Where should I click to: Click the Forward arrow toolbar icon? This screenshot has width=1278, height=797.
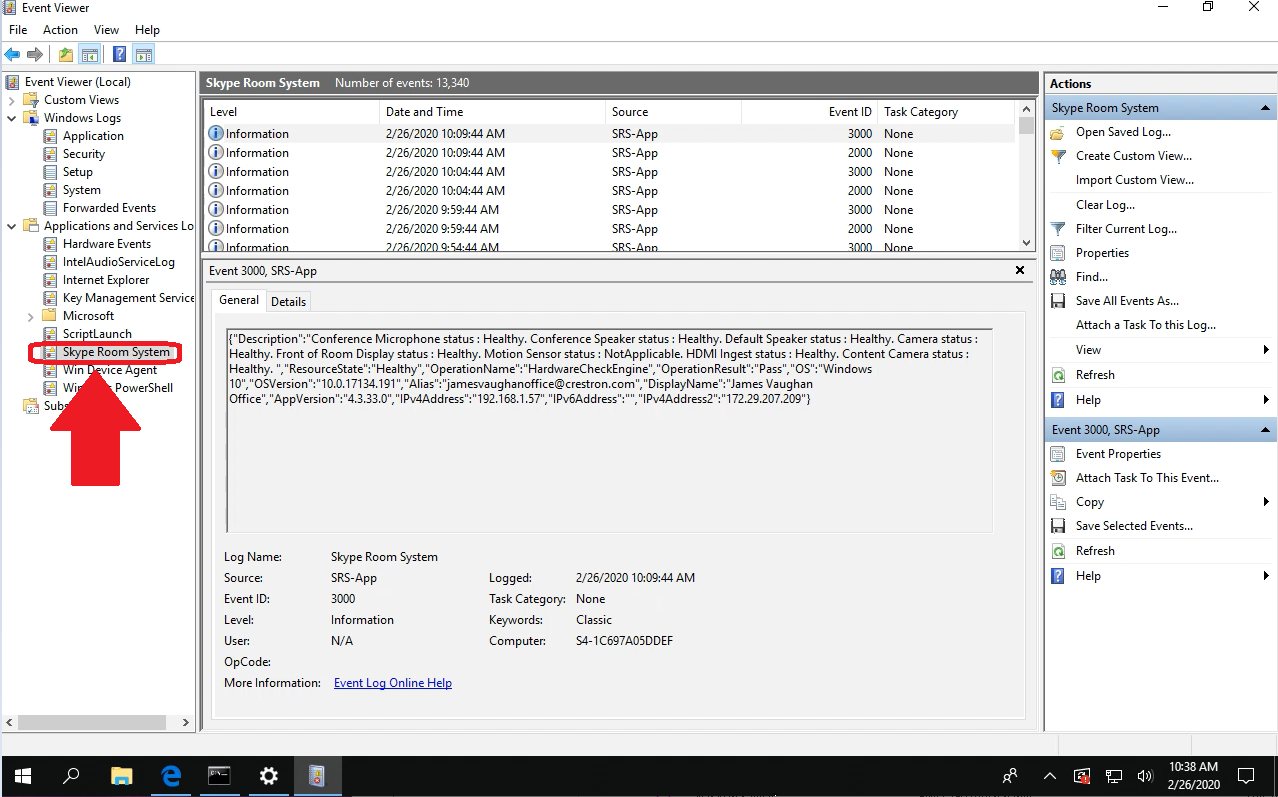point(35,55)
